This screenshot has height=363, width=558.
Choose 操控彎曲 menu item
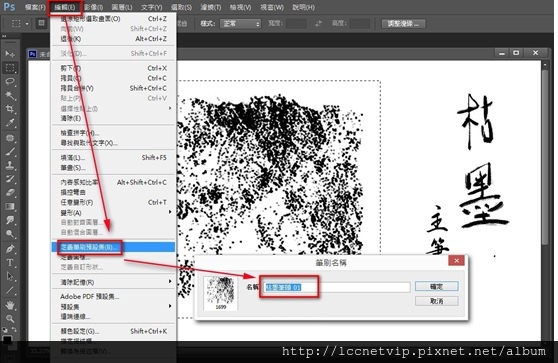(x=114, y=193)
